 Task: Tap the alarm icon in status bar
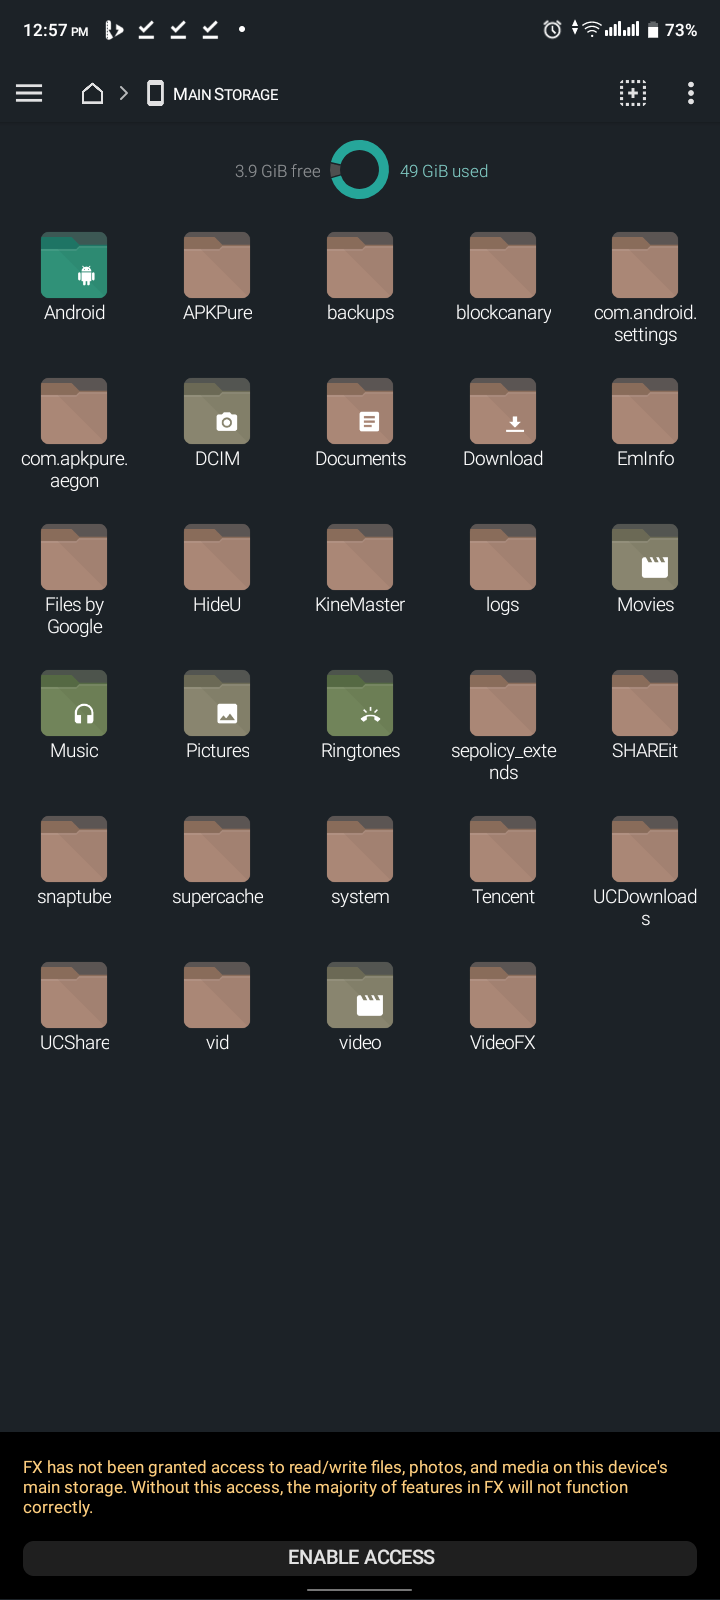pyautogui.click(x=551, y=30)
